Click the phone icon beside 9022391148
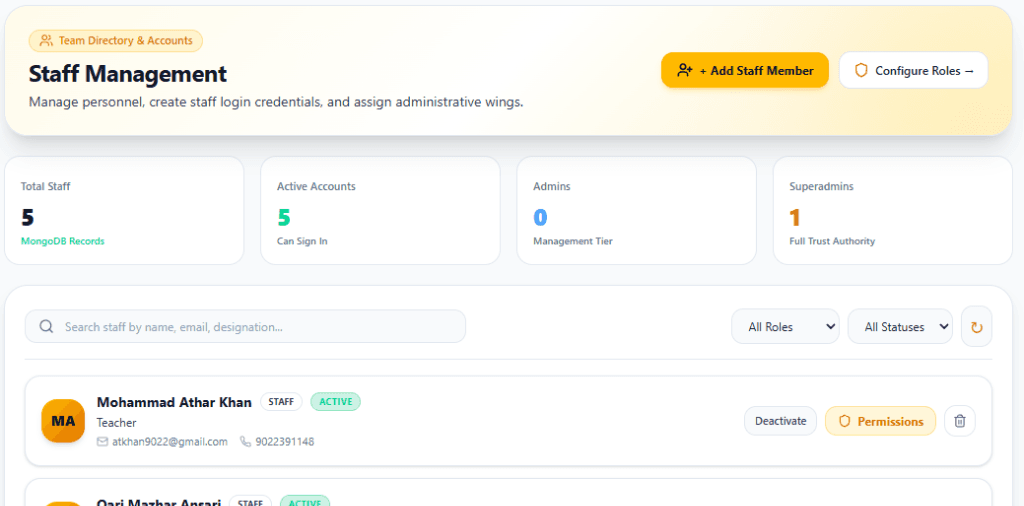The height and width of the screenshot is (506, 1024). pyautogui.click(x=246, y=442)
